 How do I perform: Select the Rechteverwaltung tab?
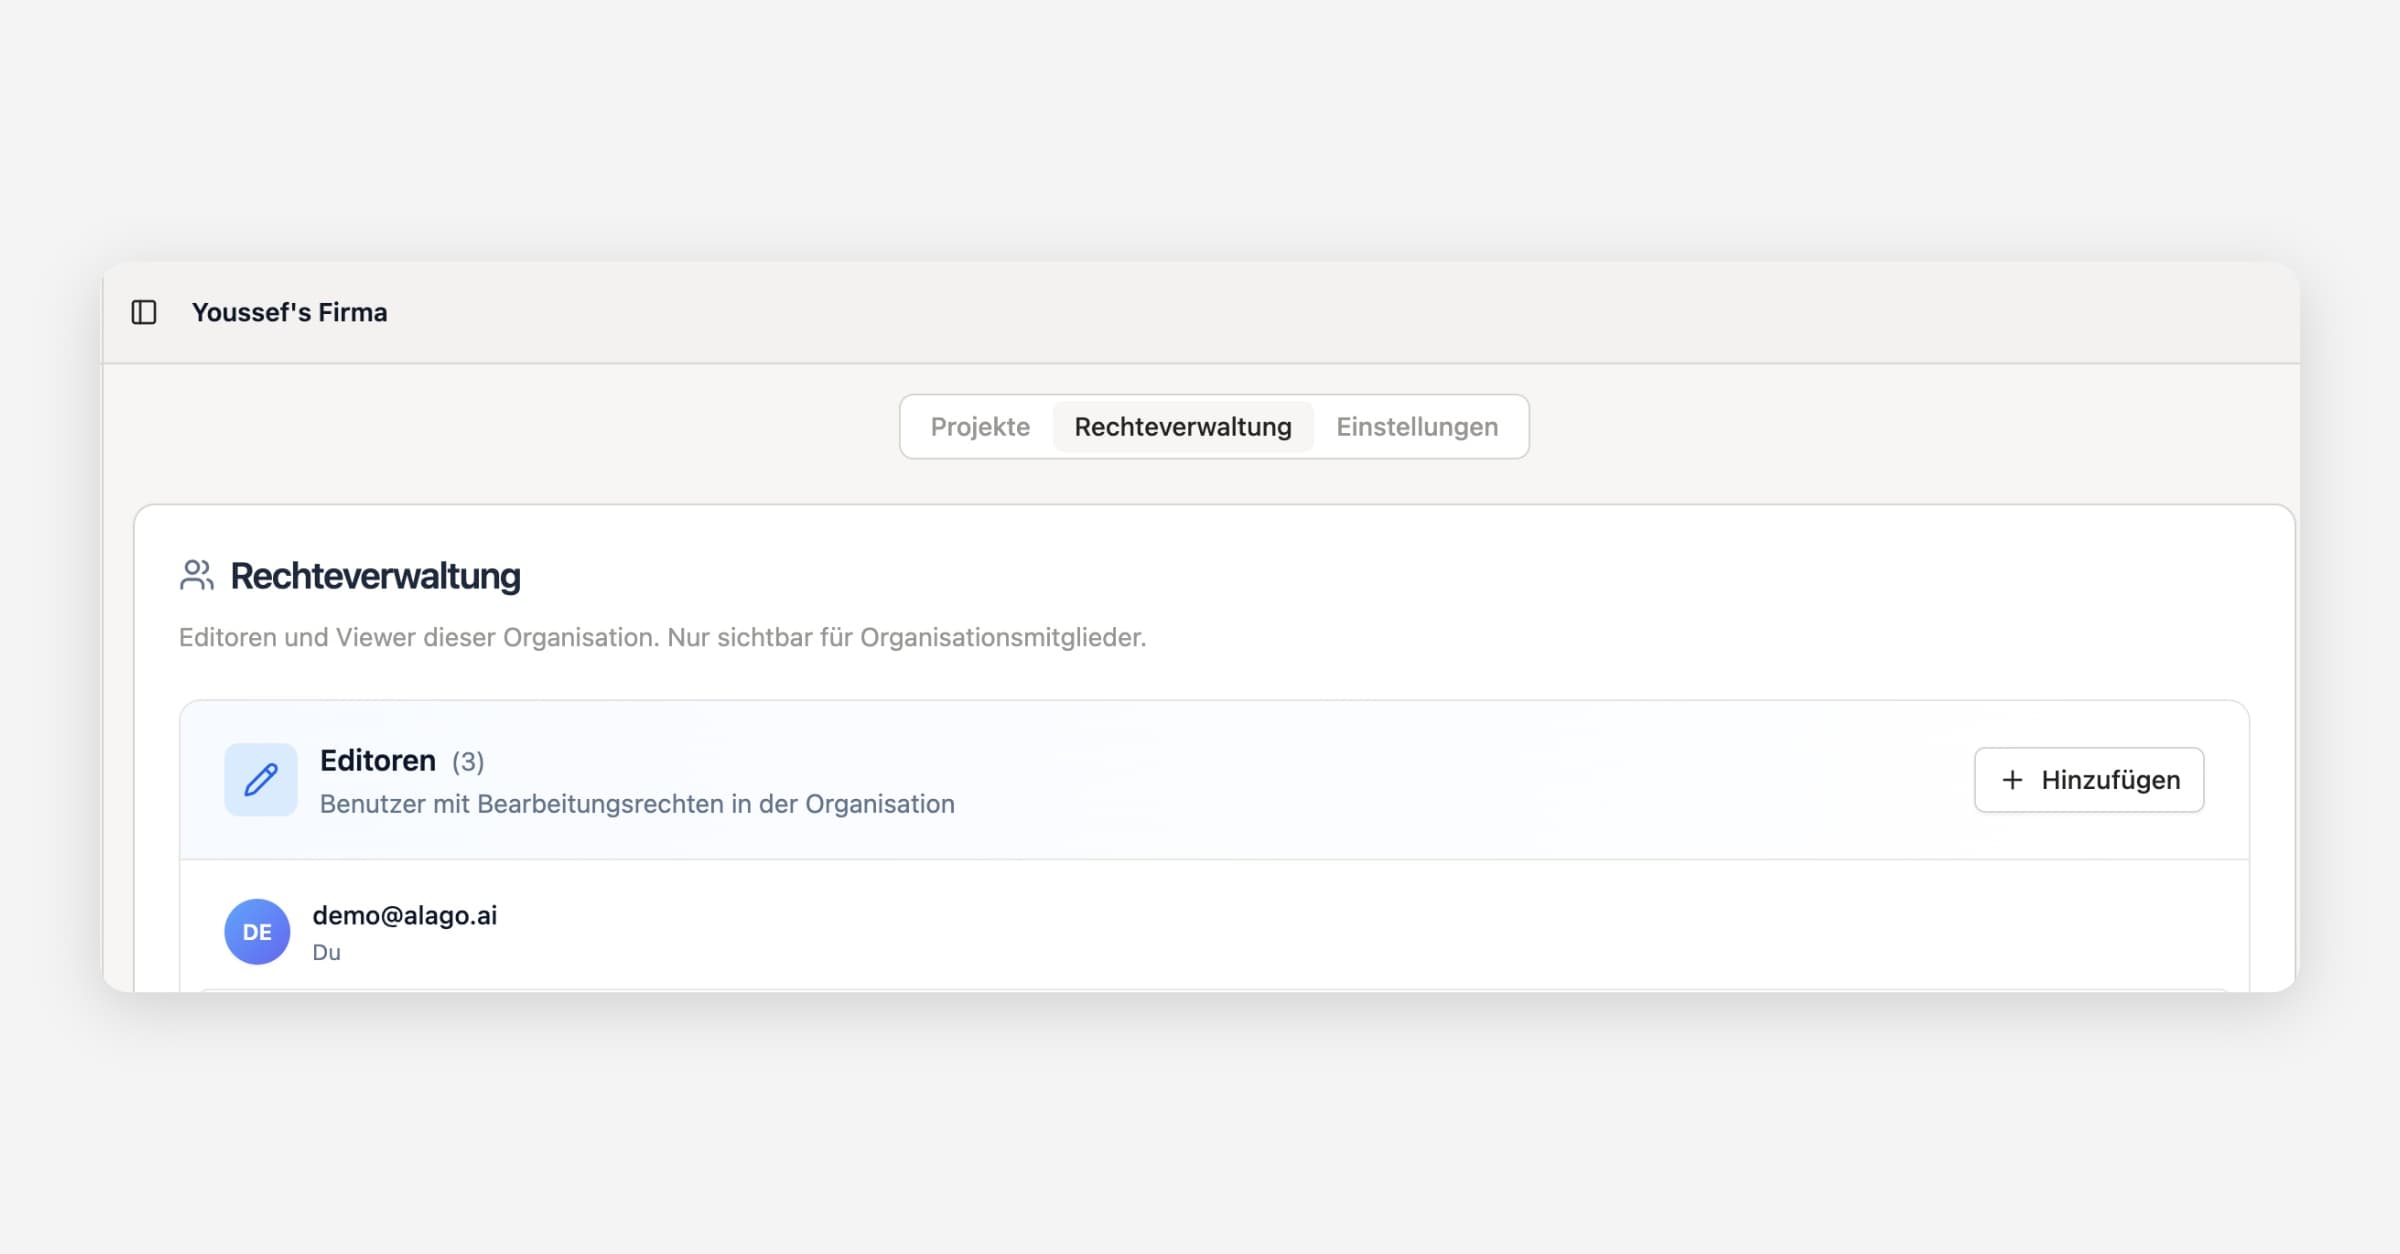click(x=1182, y=427)
